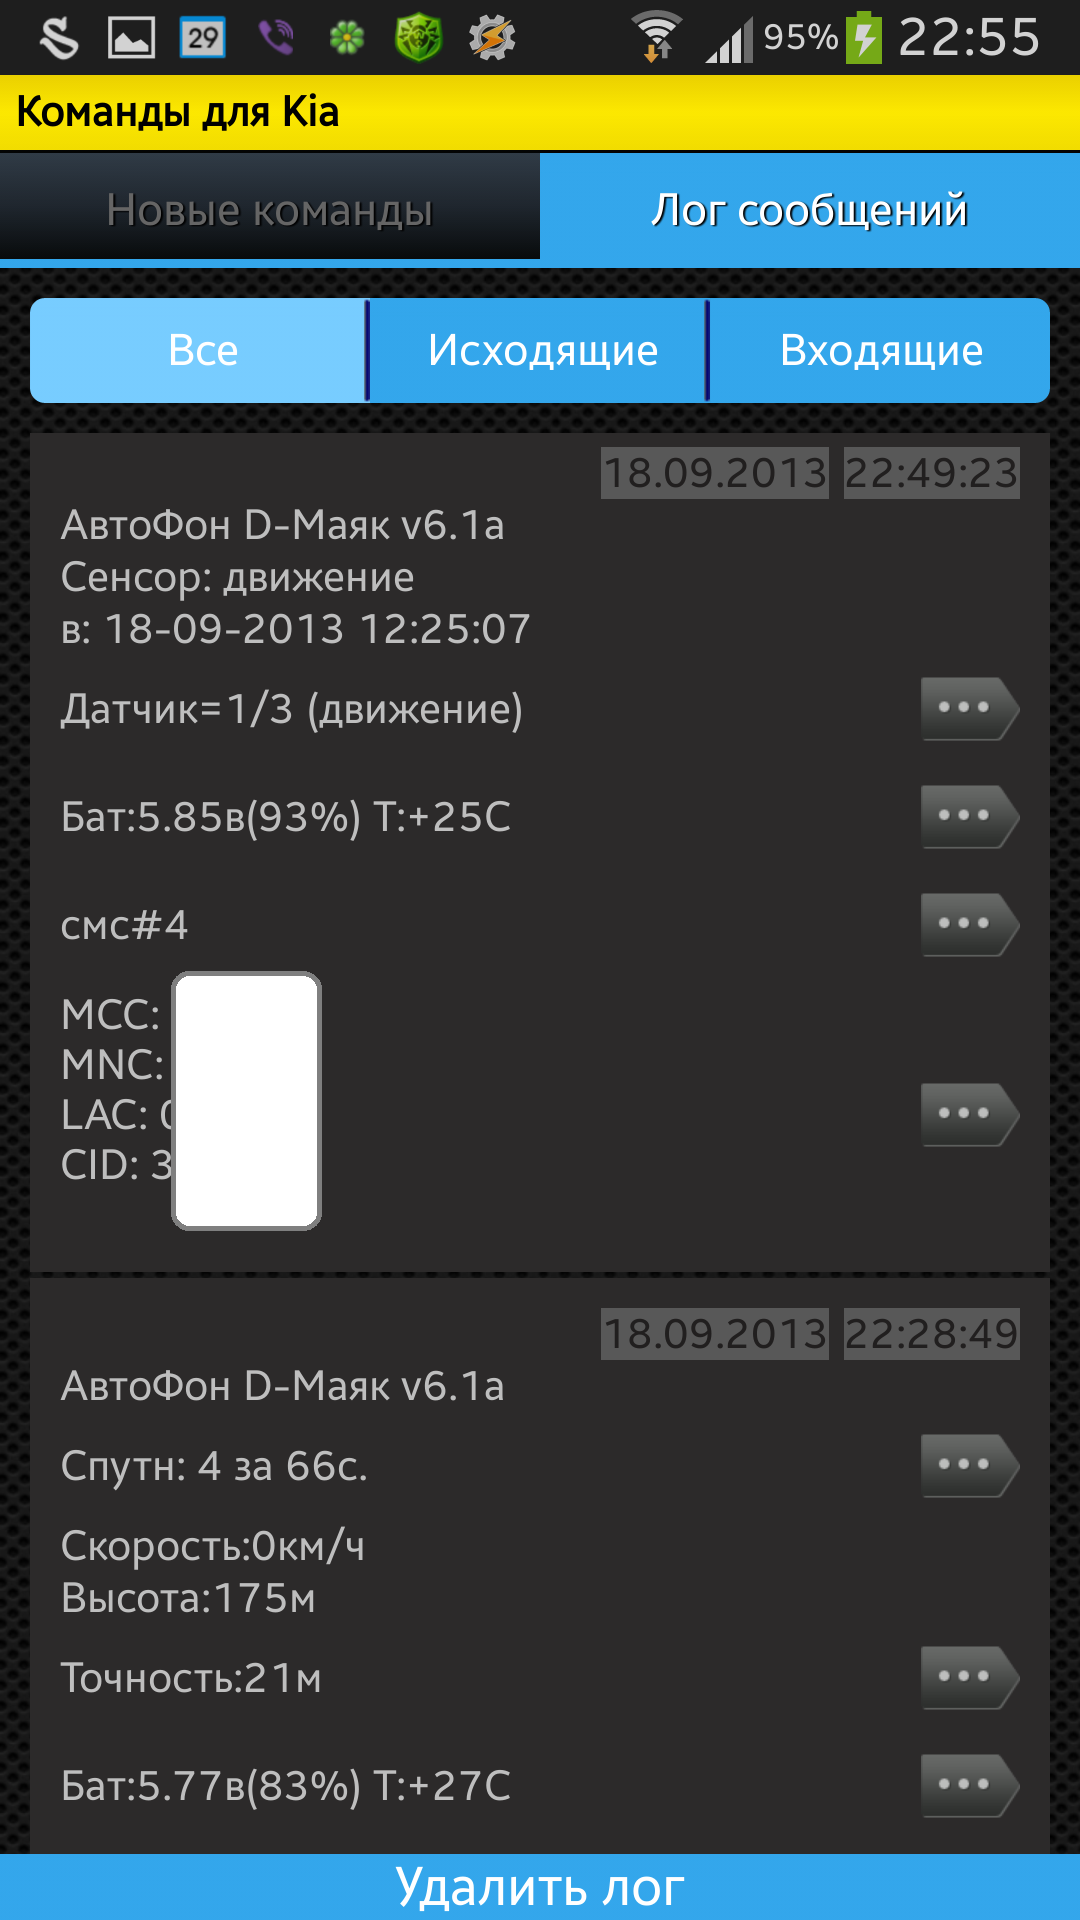Show all messages with Все filter
The image size is (1080, 1920).
pos(203,351)
